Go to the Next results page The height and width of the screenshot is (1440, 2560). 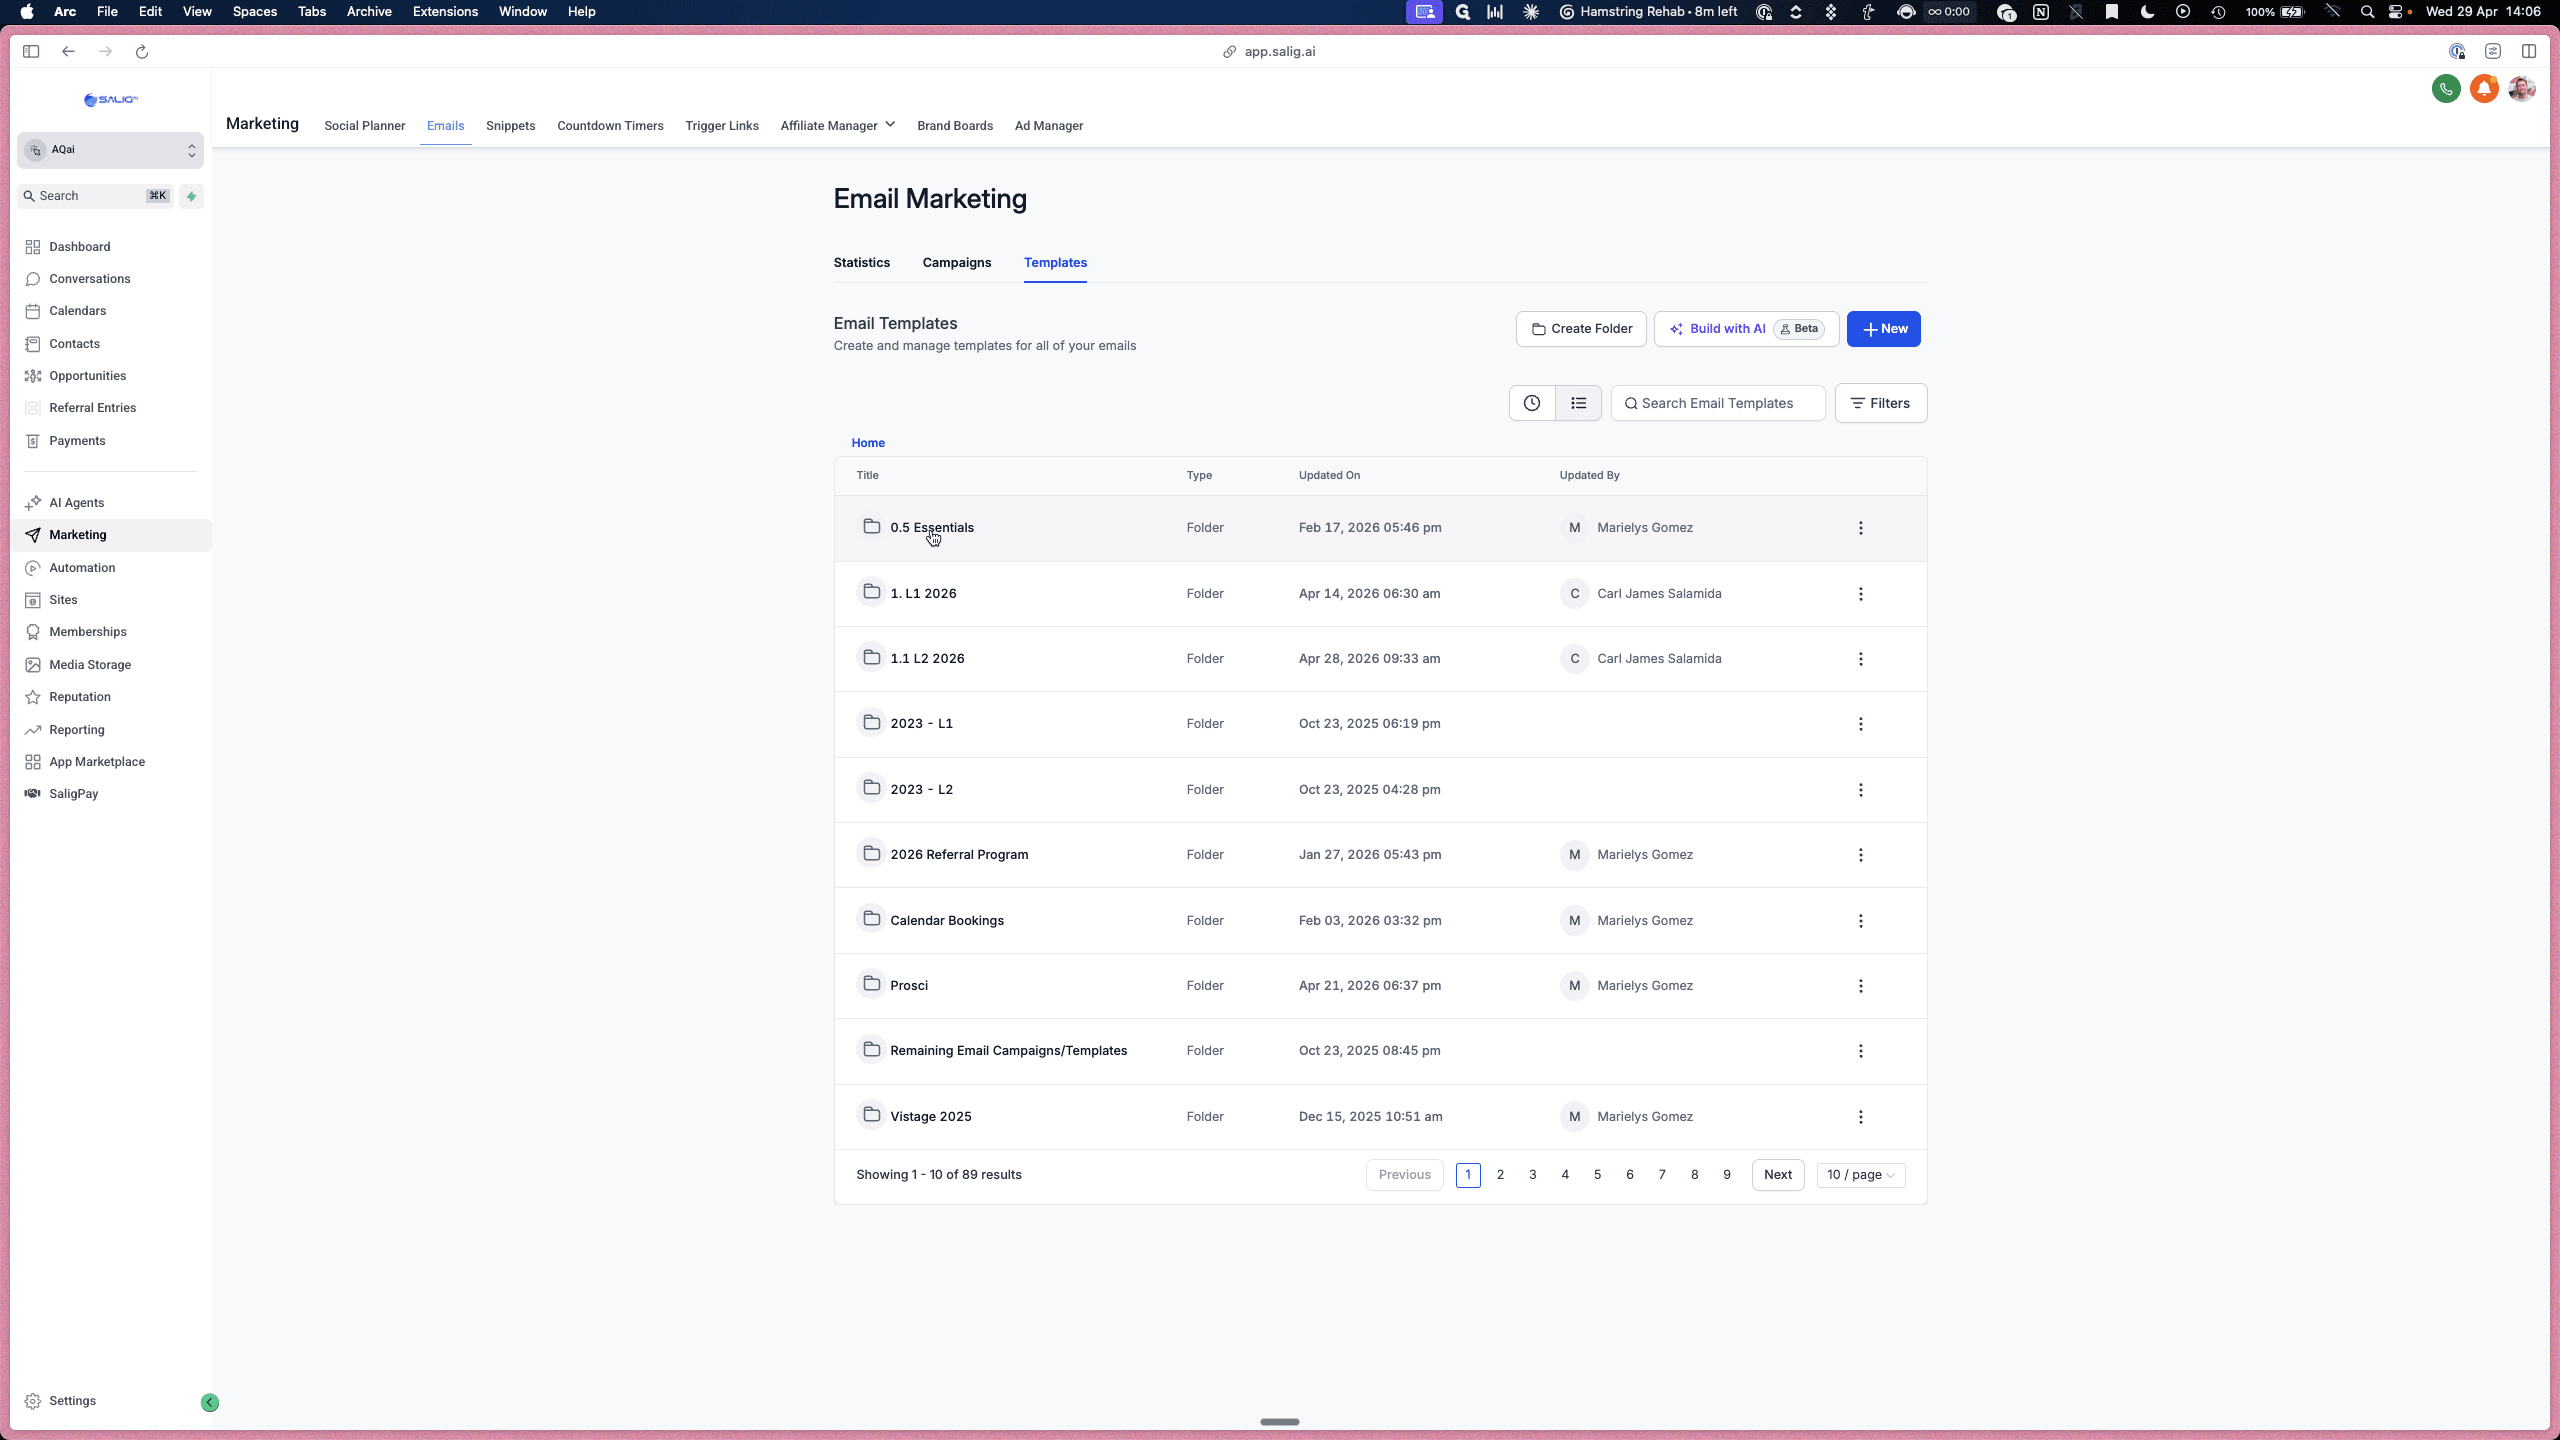[1777, 1174]
